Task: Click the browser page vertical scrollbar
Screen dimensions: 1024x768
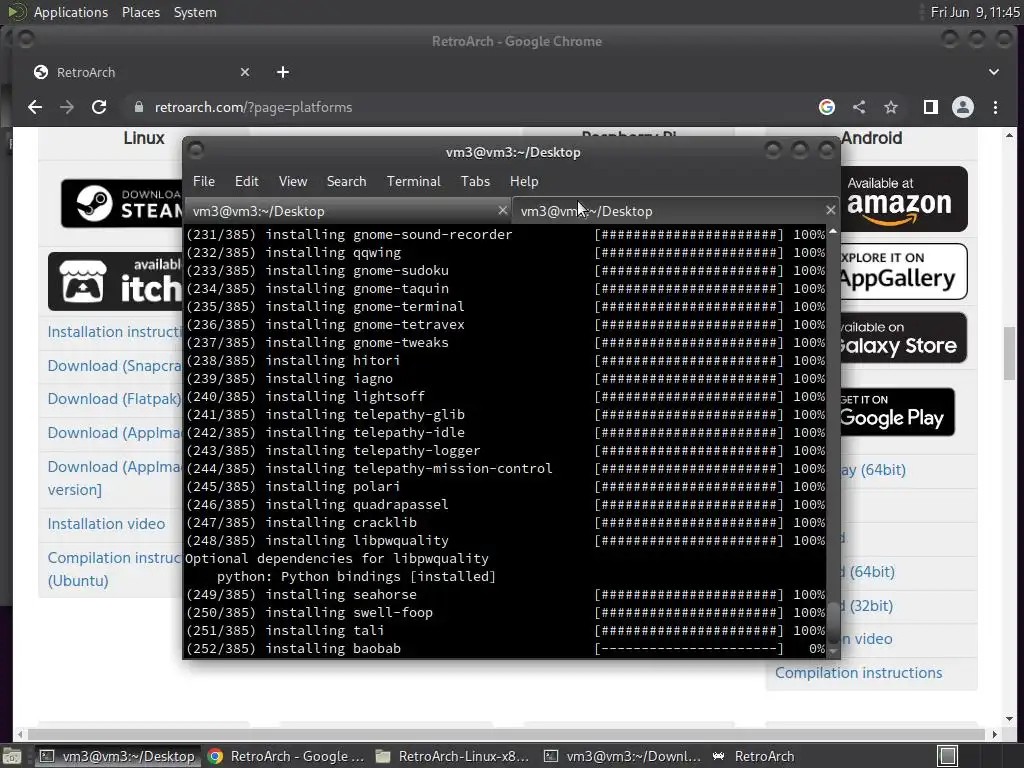Action: pyautogui.click(x=1009, y=353)
